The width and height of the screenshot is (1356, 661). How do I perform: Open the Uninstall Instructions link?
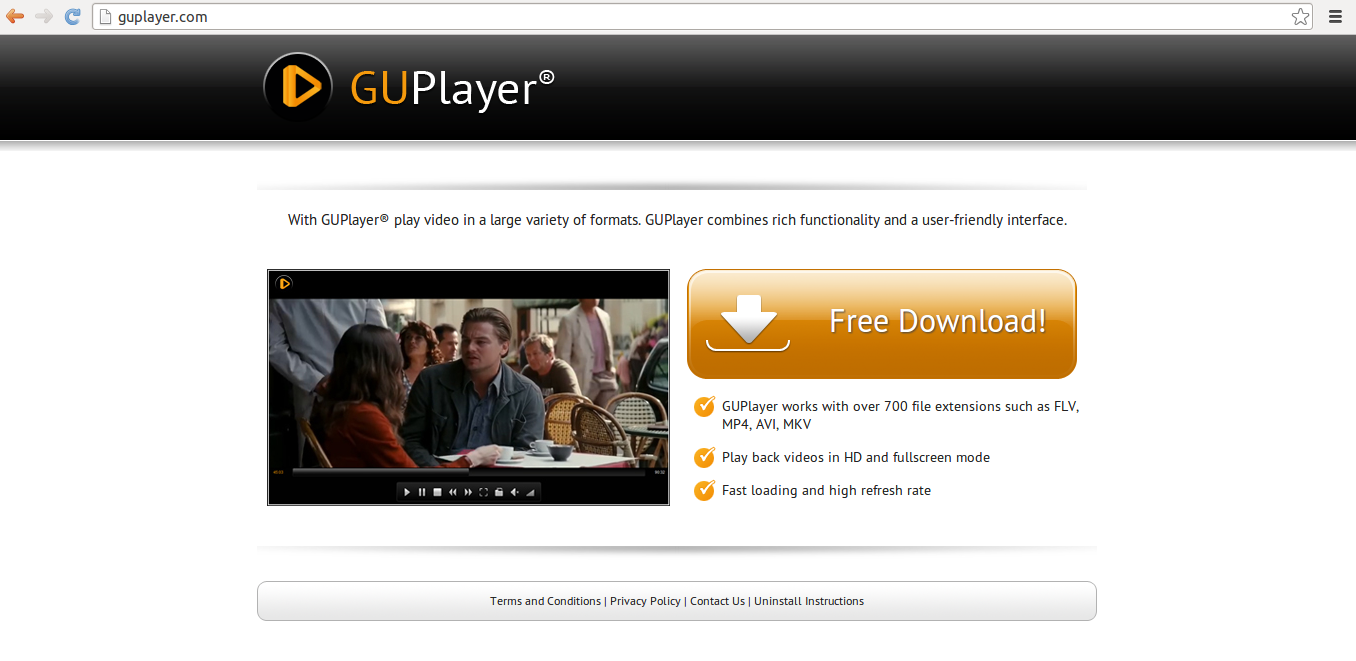[809, 601]
